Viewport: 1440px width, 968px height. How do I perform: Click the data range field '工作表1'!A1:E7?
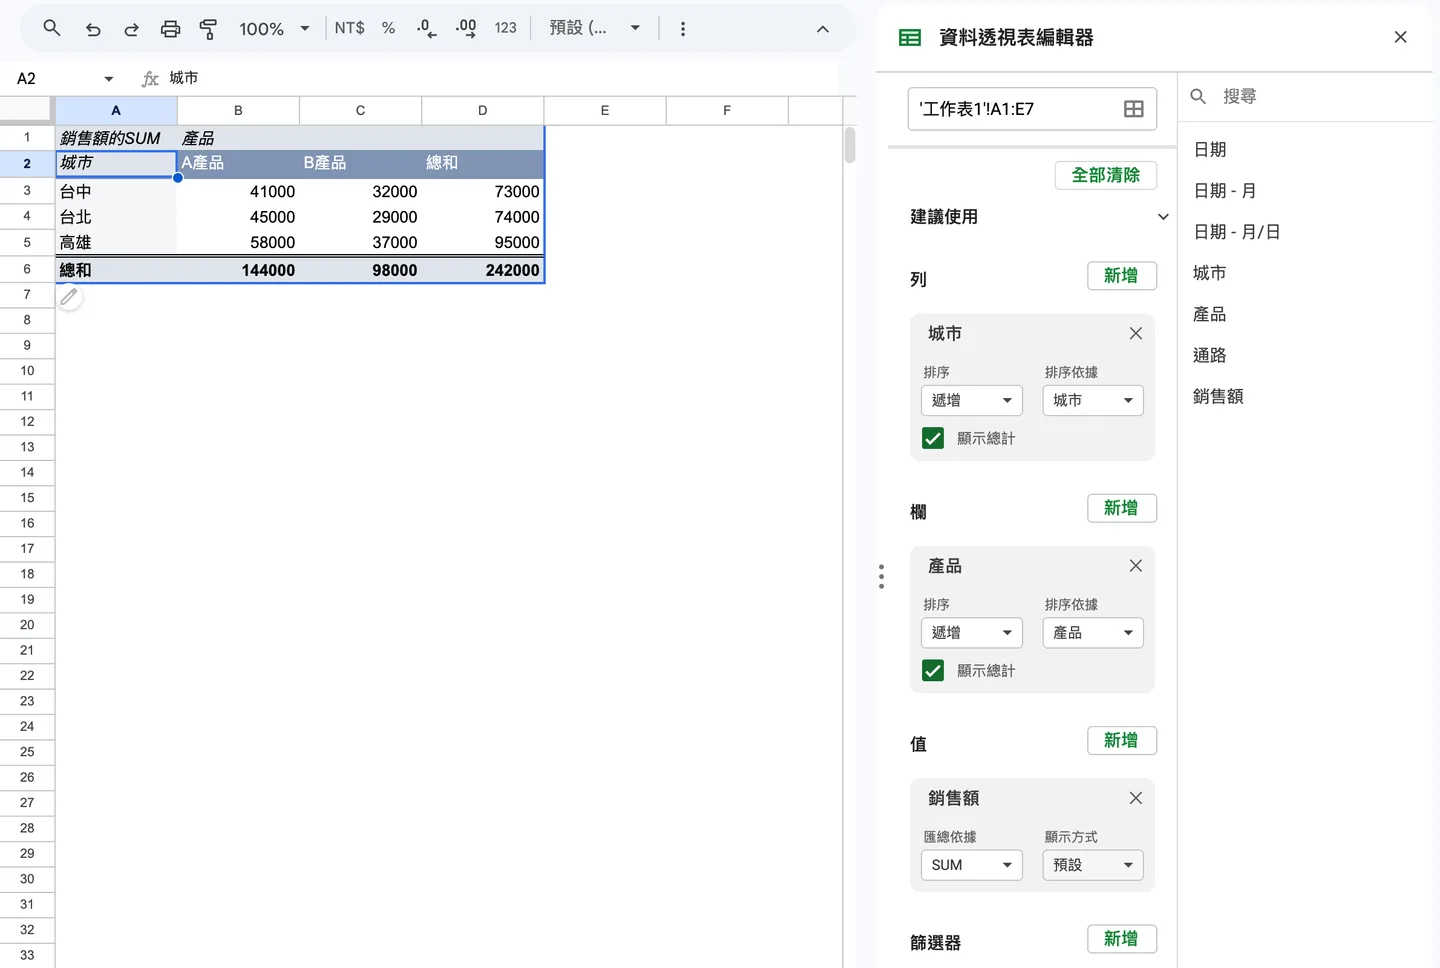1032,109
